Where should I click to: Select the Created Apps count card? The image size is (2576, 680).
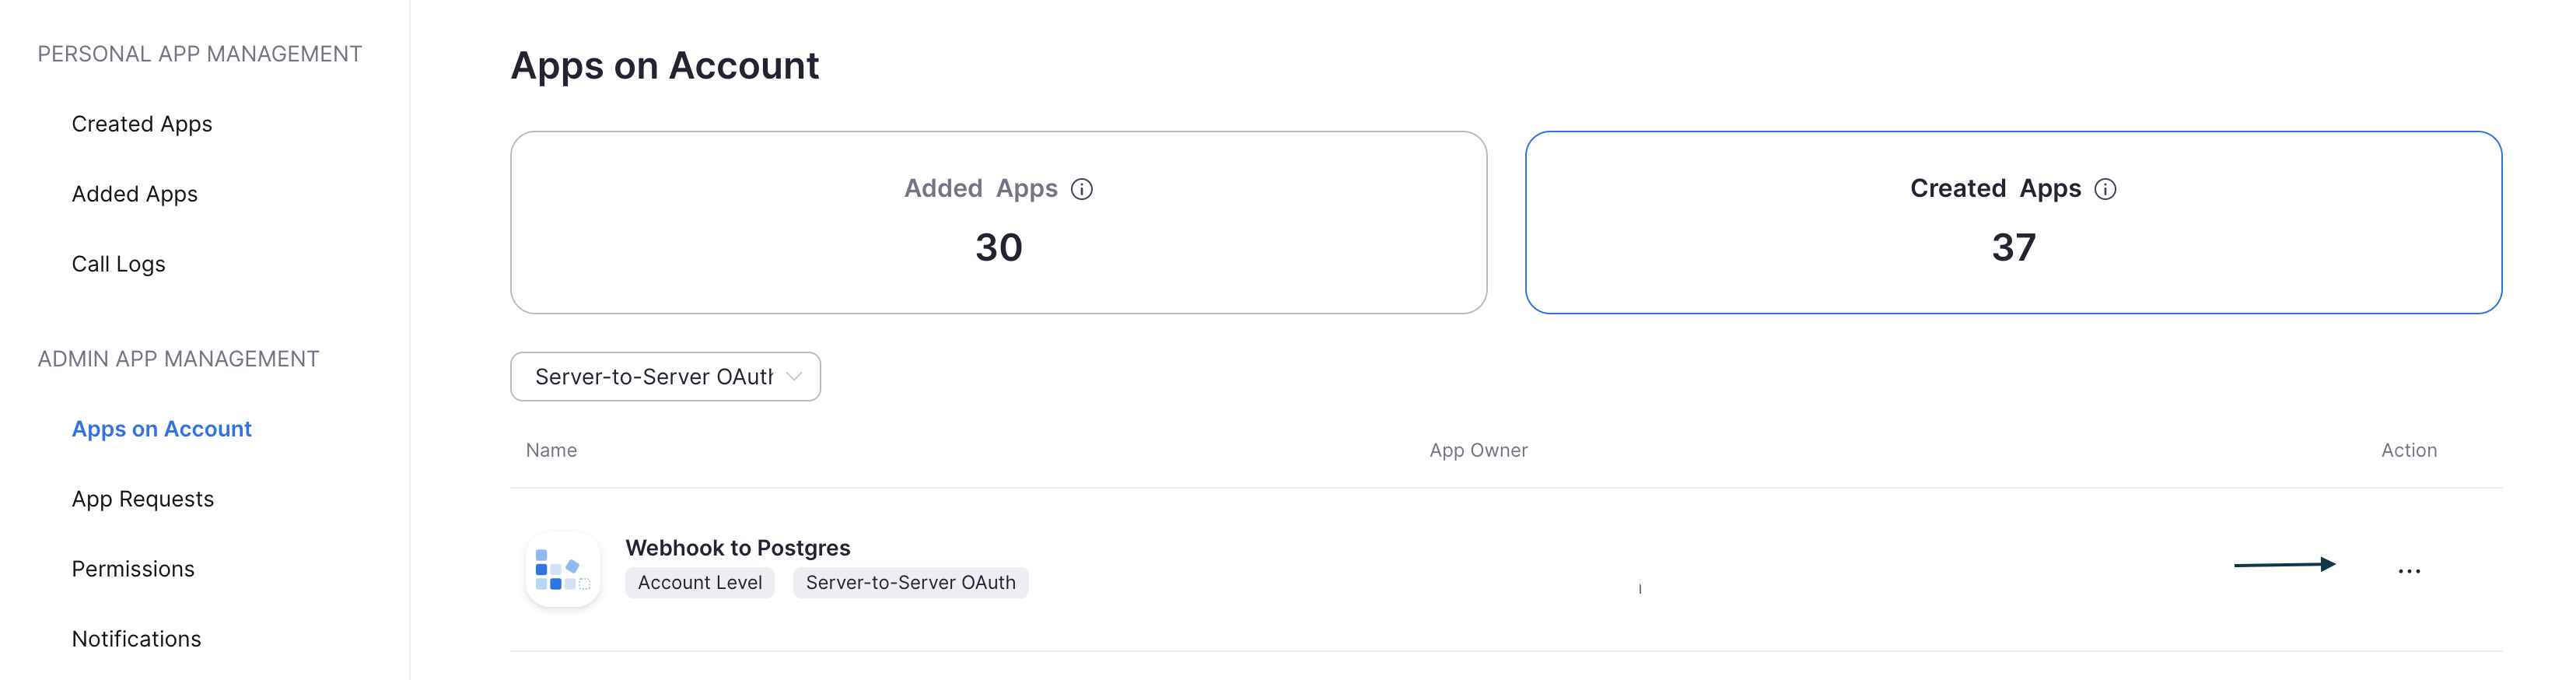2012,222
